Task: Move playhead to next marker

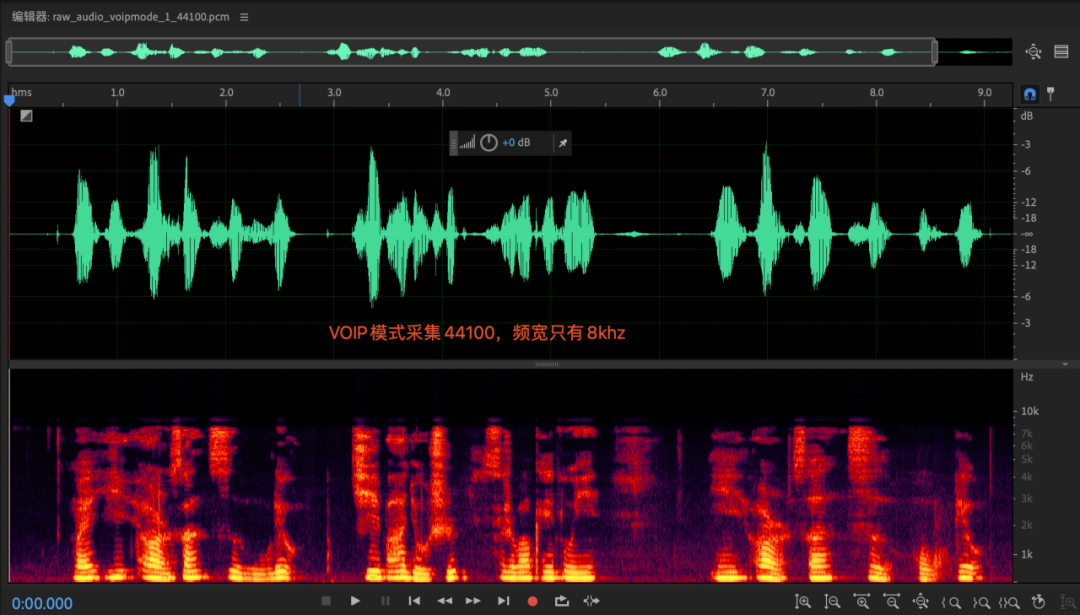Action: pyautogui.click(x=503, y=601)
